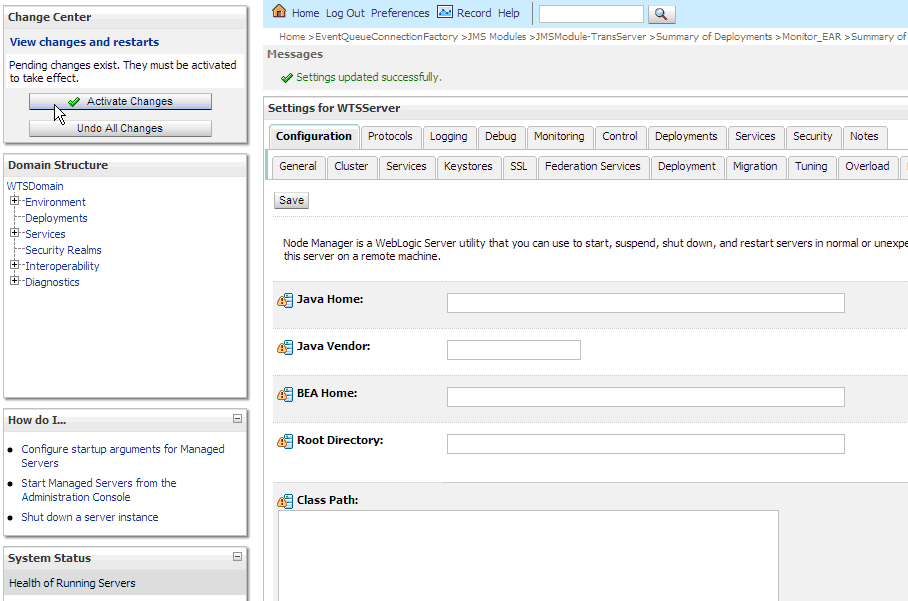908x601 pixels.
Task: Open Preferences link
Action: coord(400,13)
